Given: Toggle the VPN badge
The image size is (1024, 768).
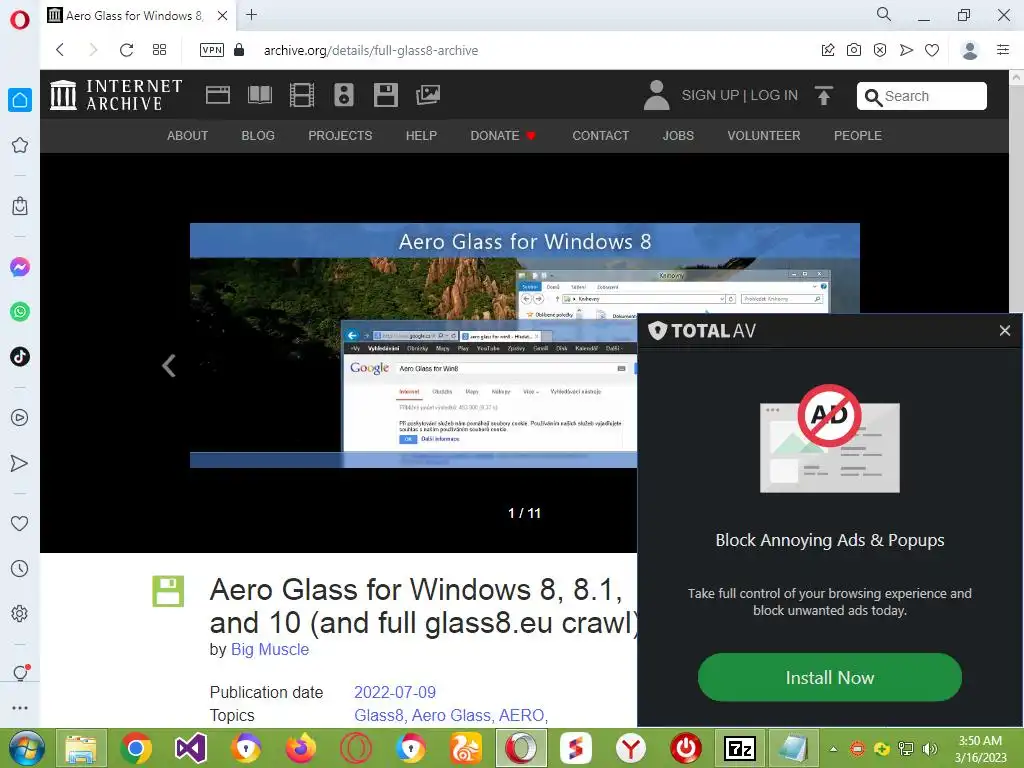Looking at the screenshot, I should click(212, 50).
